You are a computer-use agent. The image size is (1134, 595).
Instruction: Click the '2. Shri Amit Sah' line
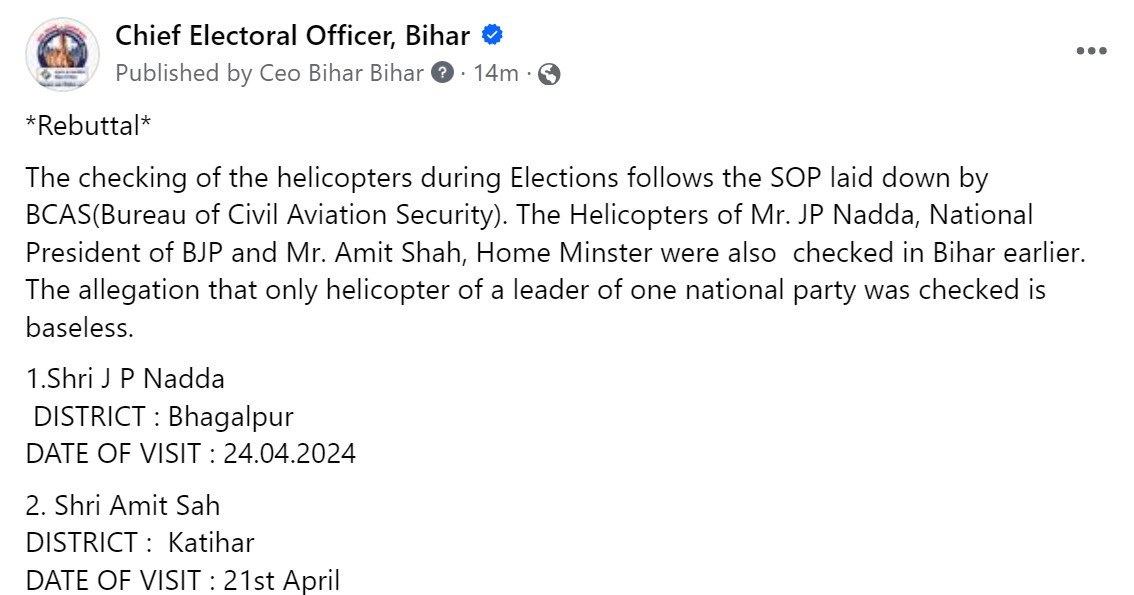[123, 505]
